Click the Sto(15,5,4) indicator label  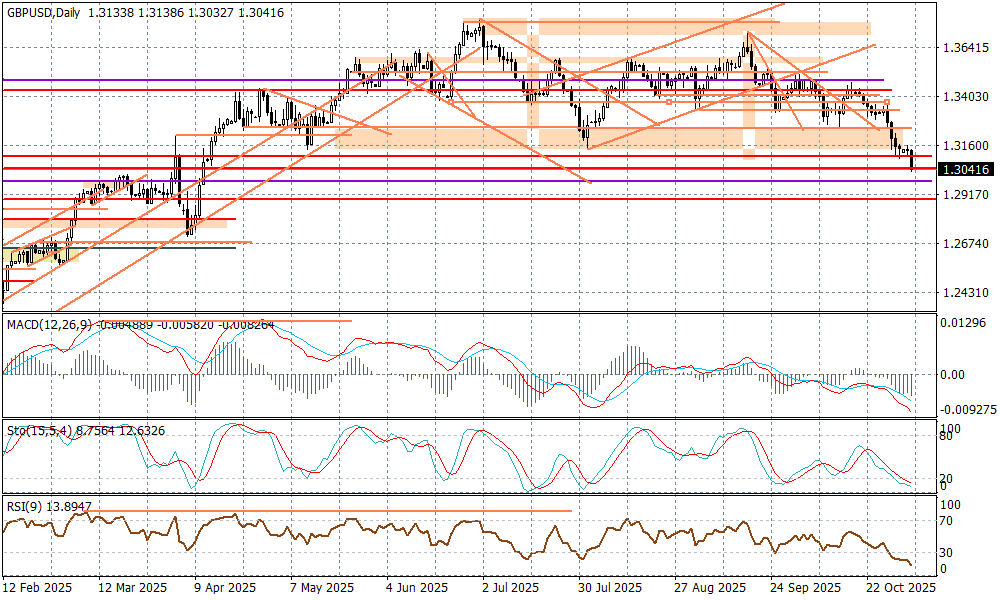pyautogui.click(x=36, y=430)
